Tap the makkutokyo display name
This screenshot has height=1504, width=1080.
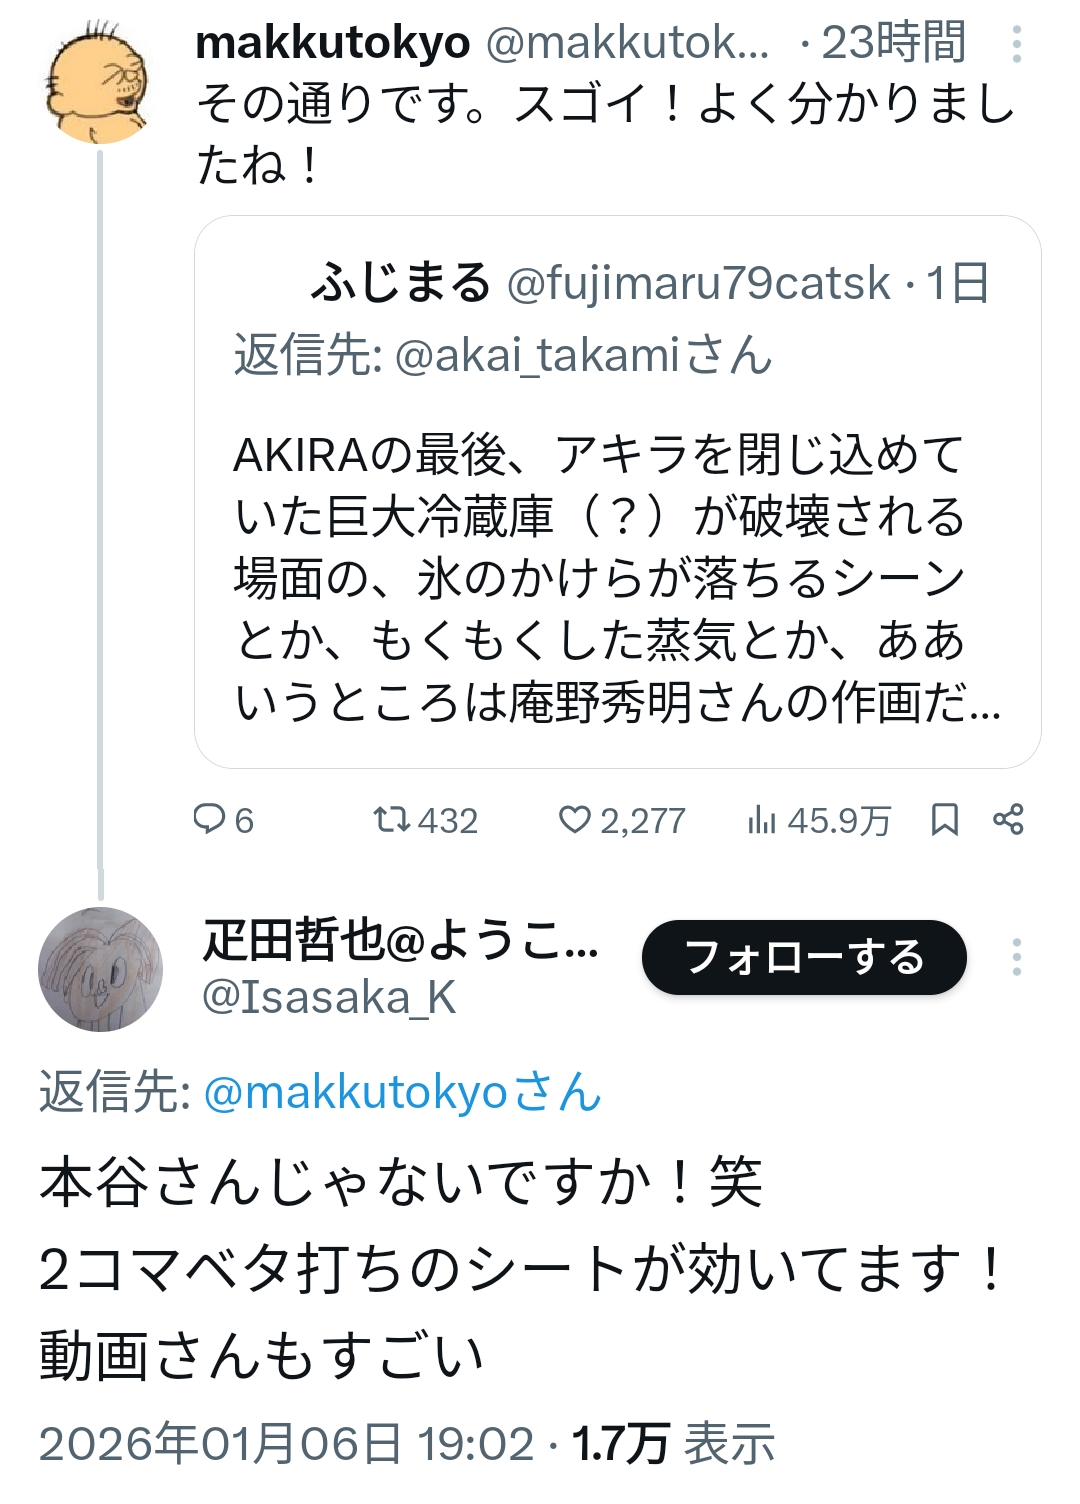(332, 43)
